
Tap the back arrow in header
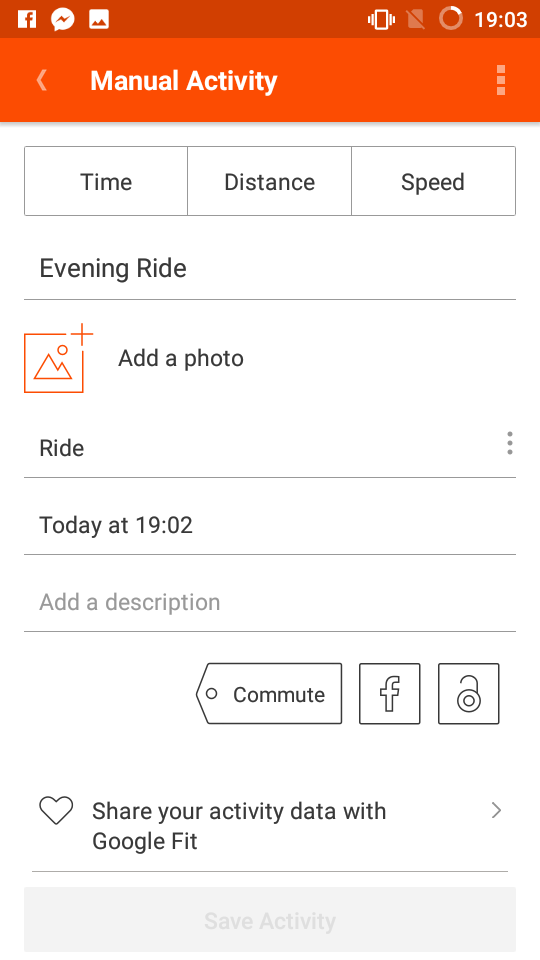pyautogui.click(x=42, y=80)
